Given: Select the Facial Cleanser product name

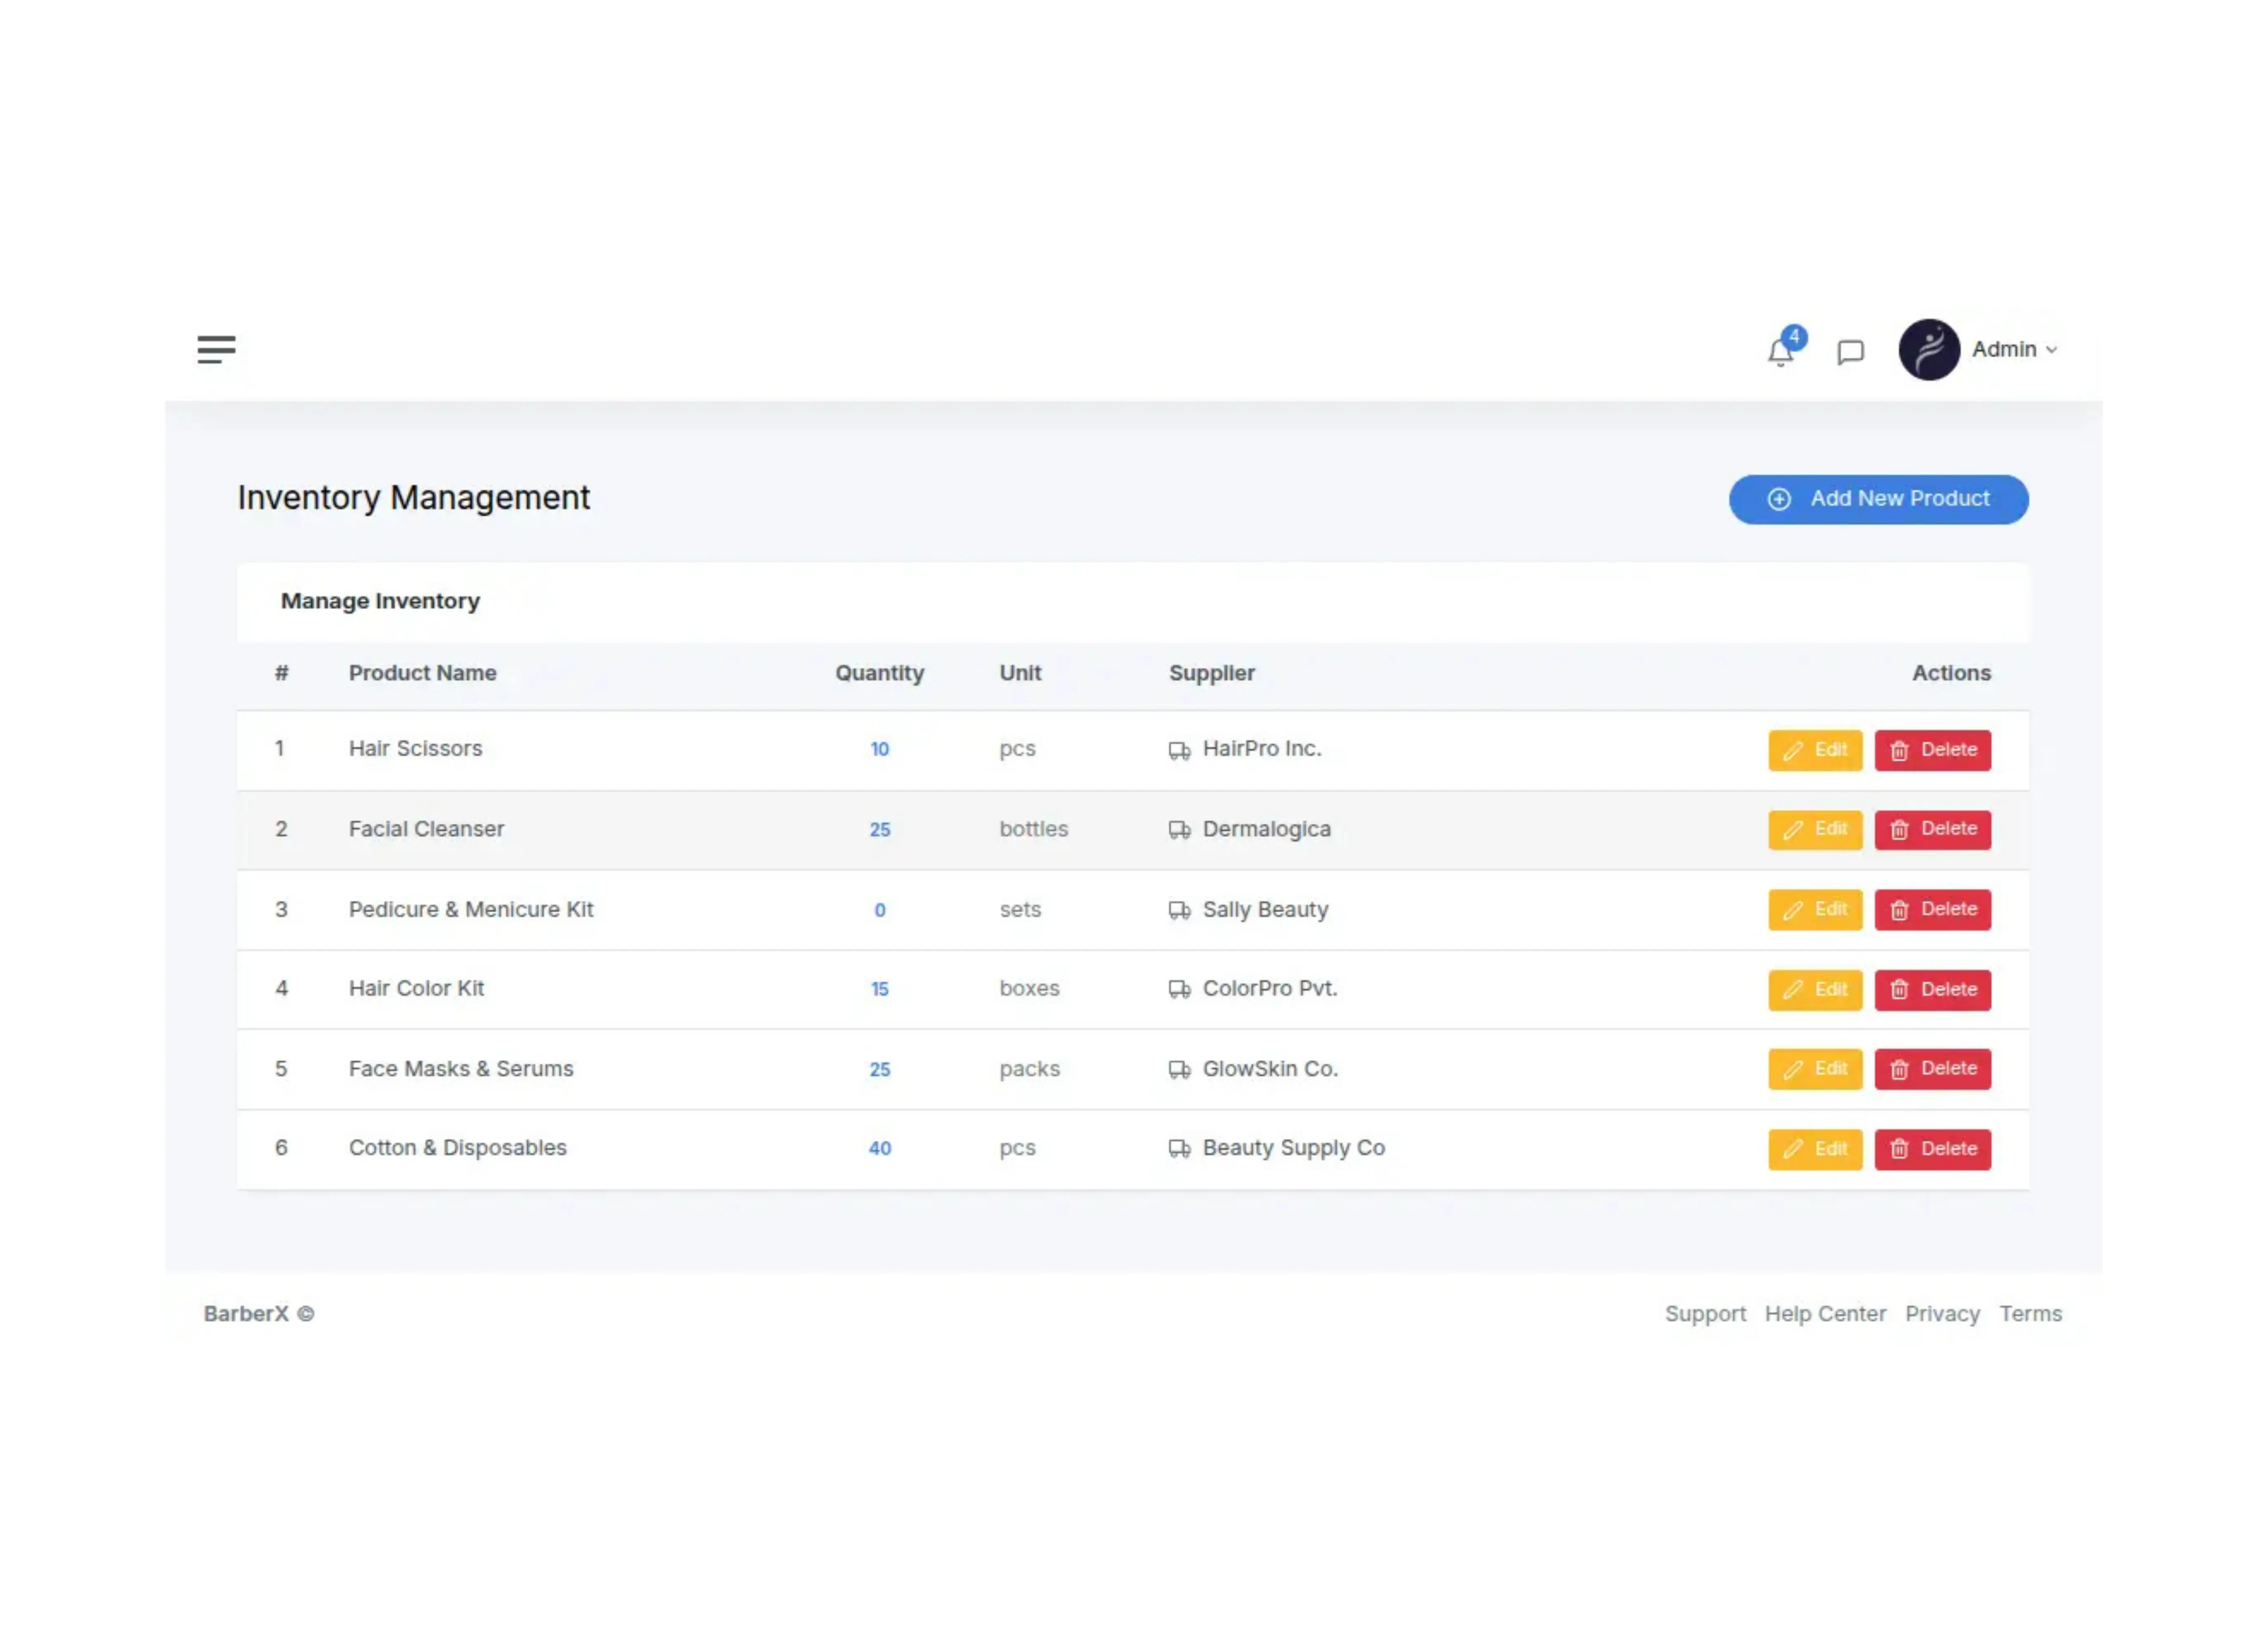Looking at the screenshot, I should (x=426, y=829).
